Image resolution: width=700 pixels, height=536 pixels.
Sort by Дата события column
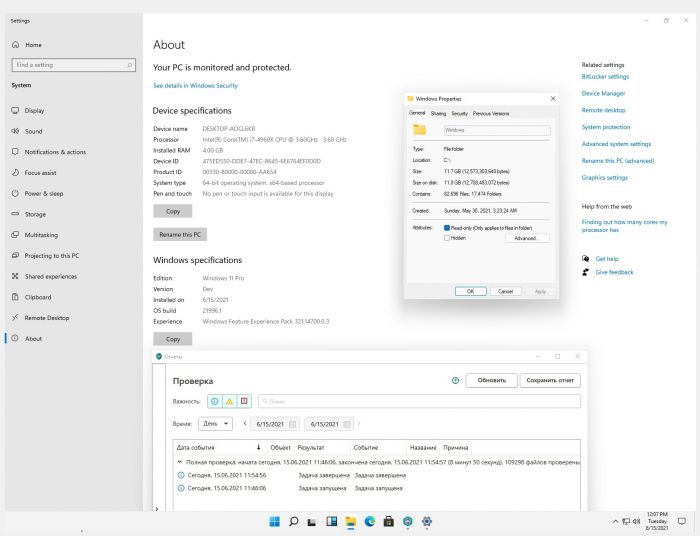coord(219,448)
